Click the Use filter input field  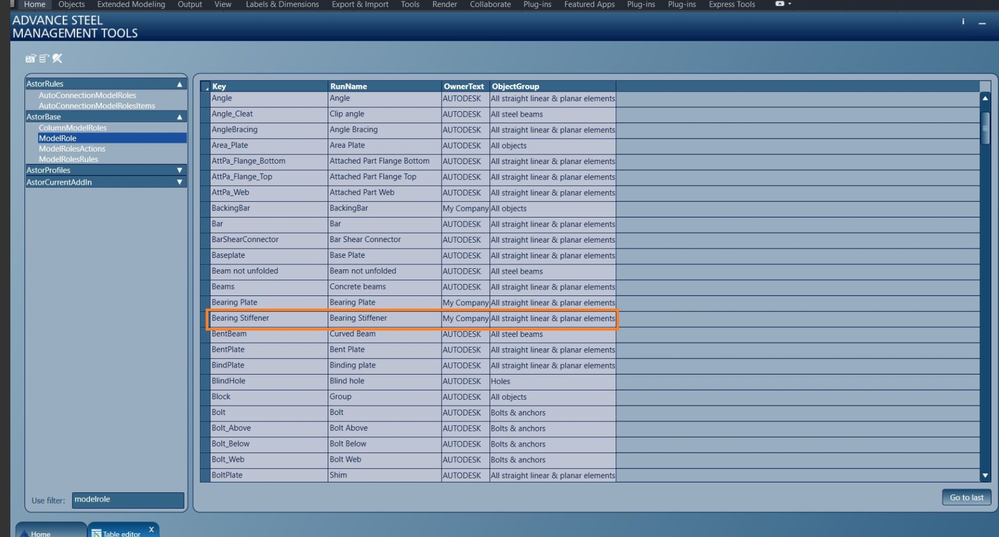pos(127,500)
